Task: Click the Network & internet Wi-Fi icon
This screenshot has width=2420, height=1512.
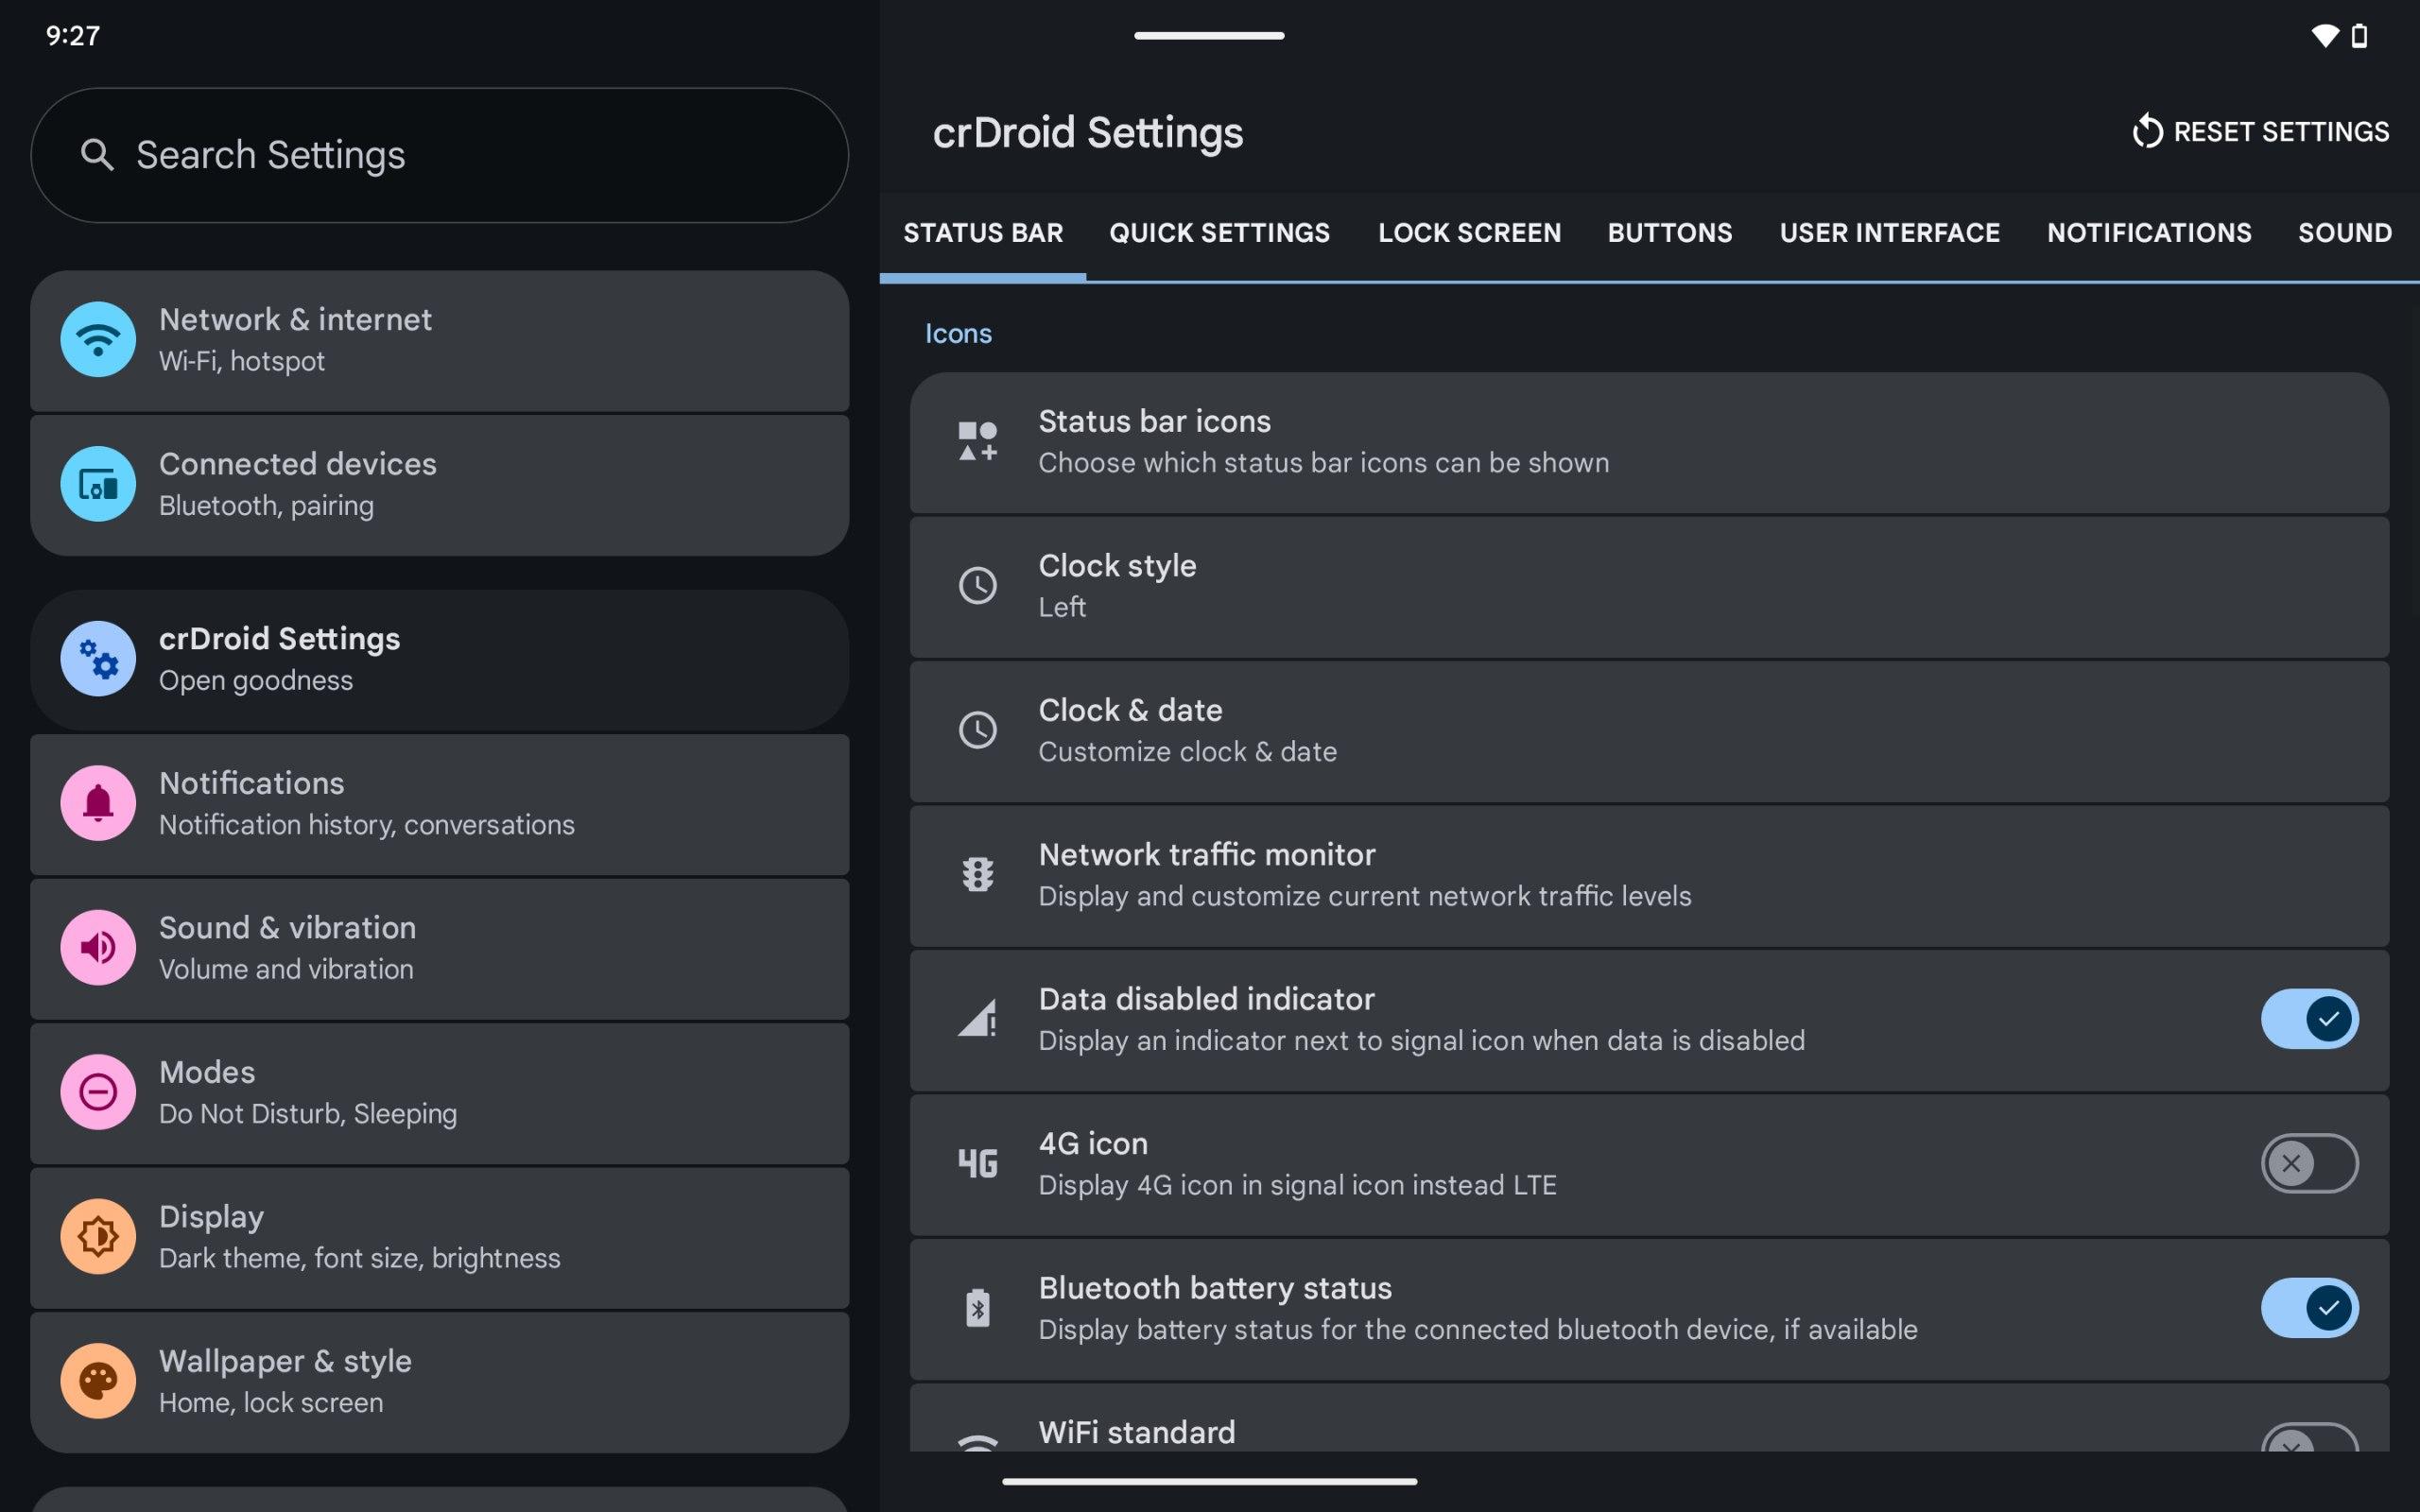Action: pyautogui.click(x=97, y=340)
